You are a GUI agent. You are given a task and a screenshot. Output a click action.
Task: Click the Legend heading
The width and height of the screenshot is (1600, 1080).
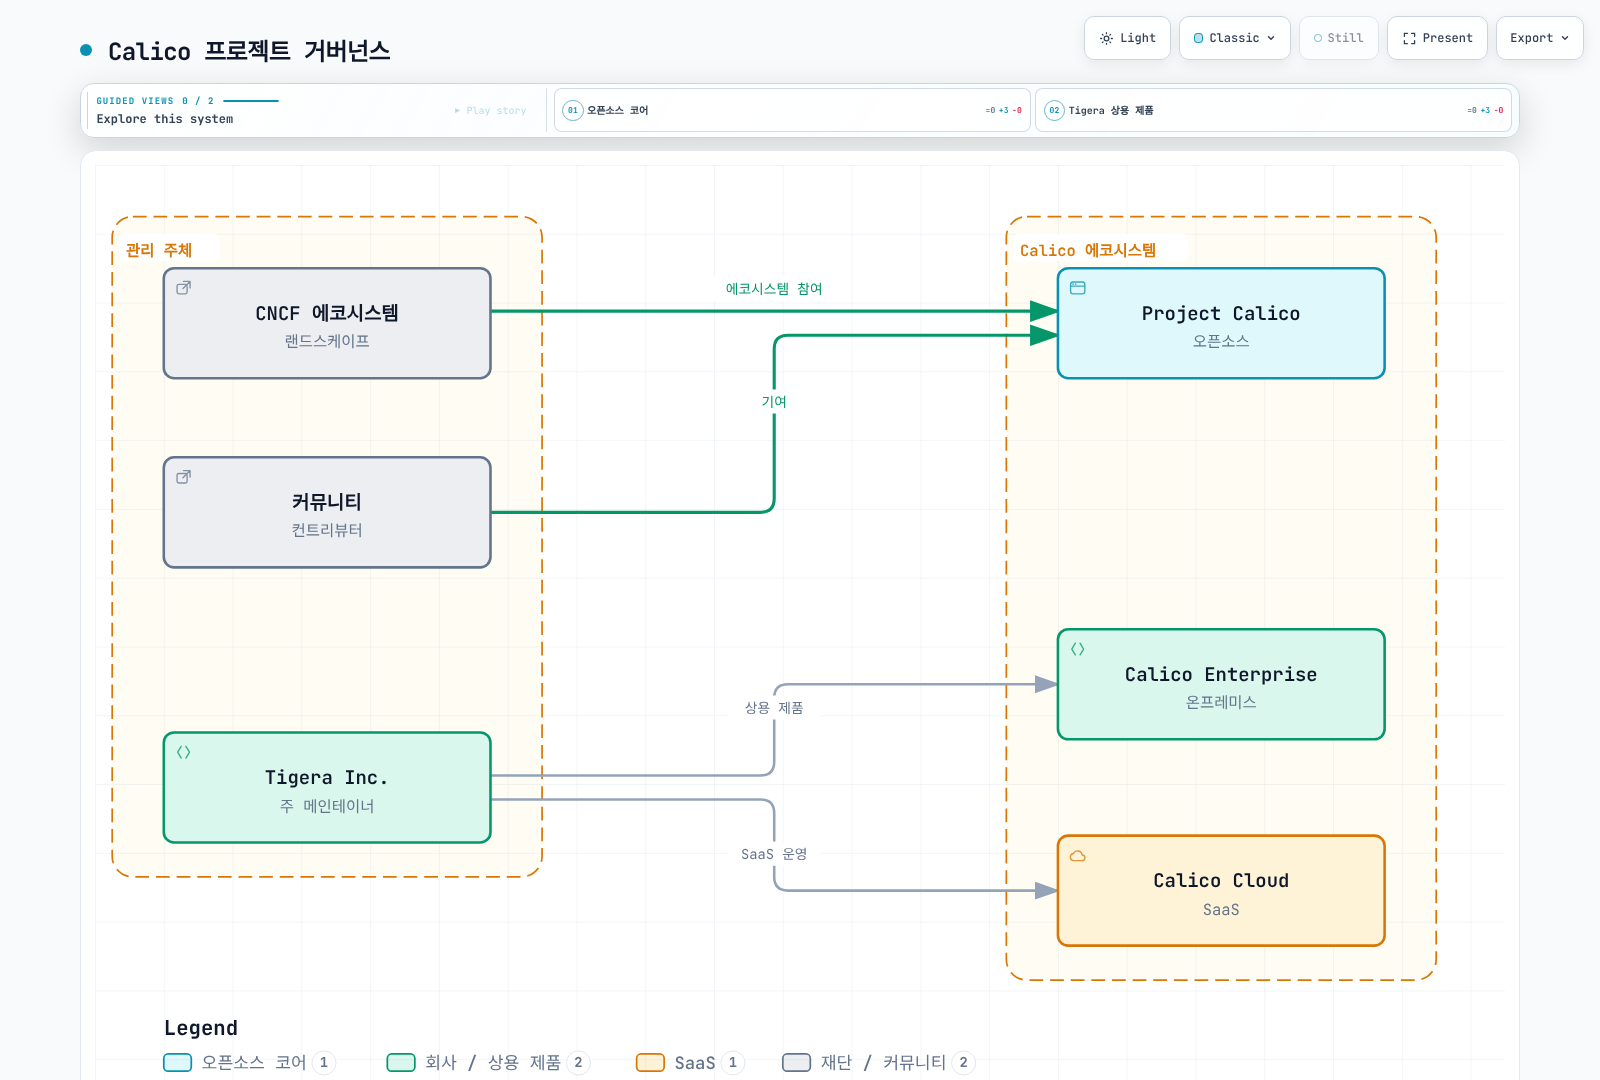click(201, 1028)
